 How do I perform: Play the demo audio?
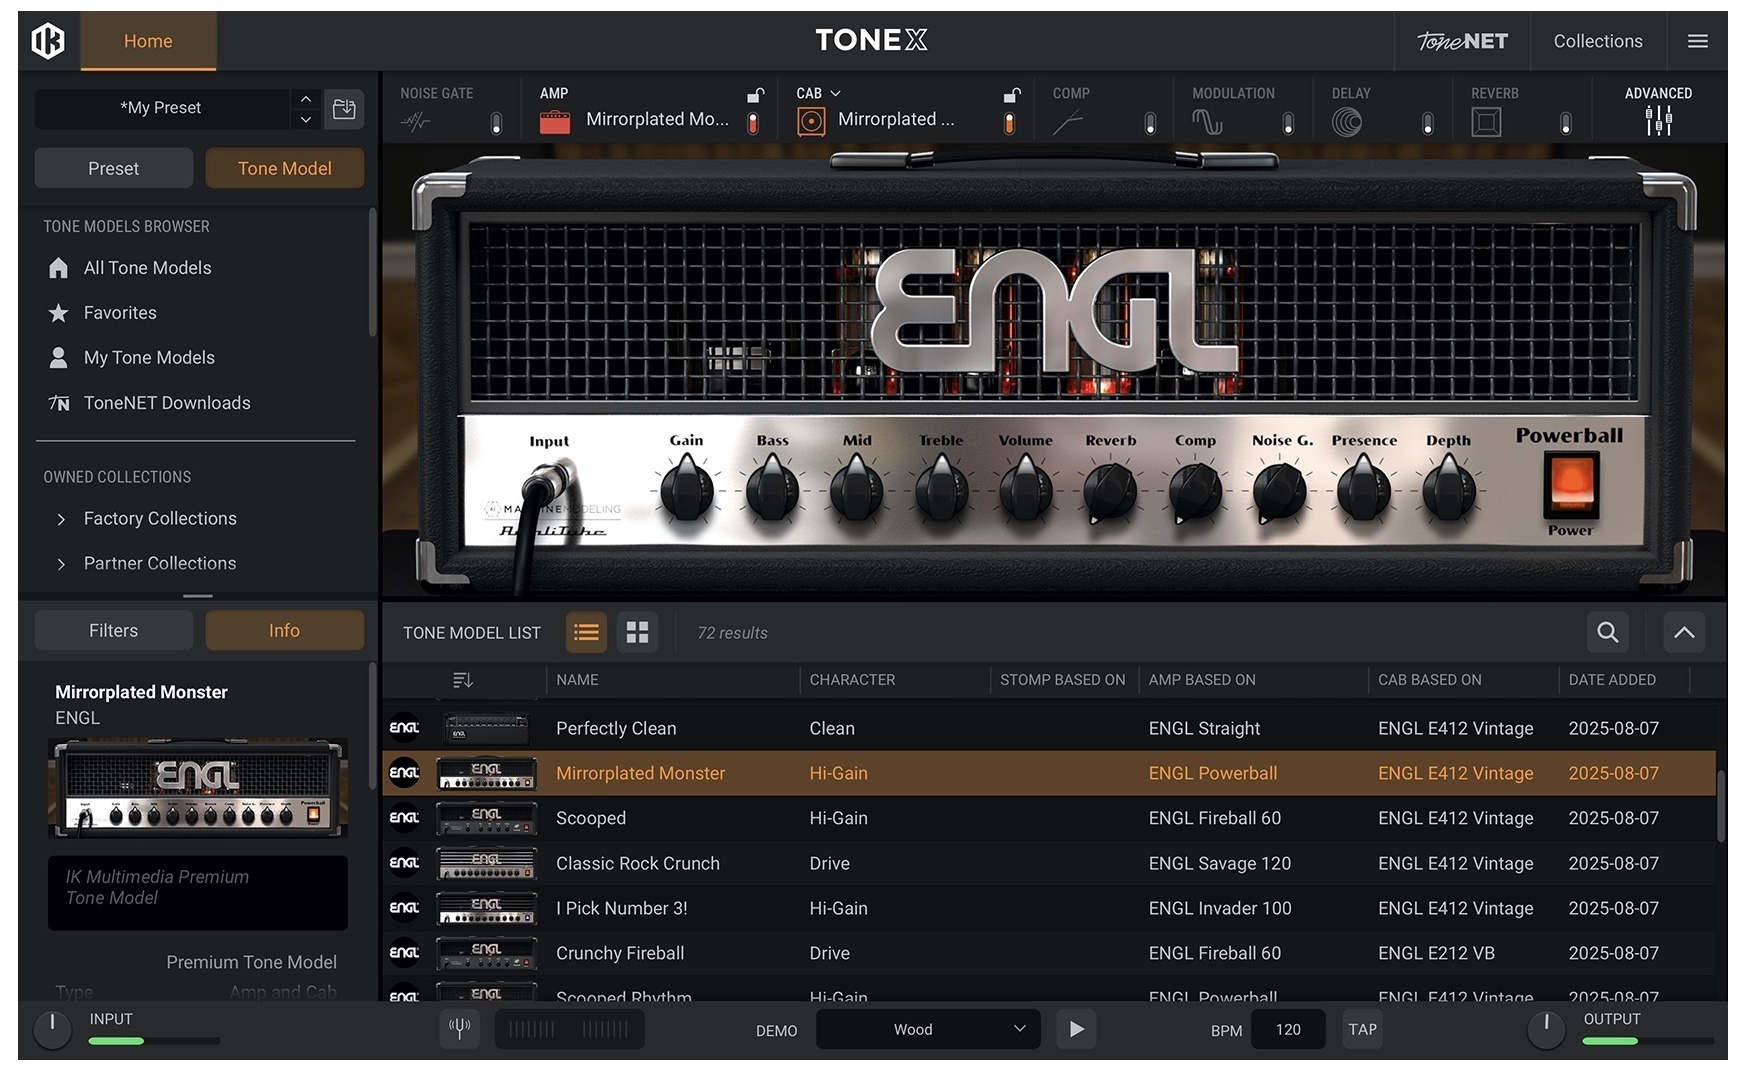pyautogui.click(x=1076, y=1029)
